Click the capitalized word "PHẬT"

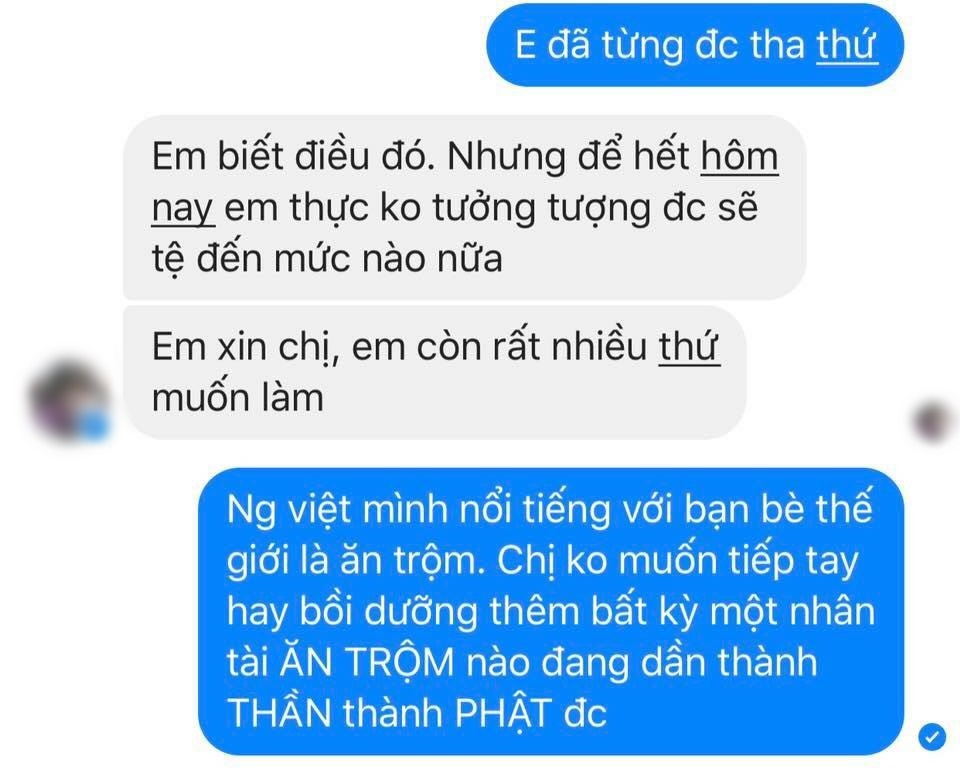tap(503, 713)
